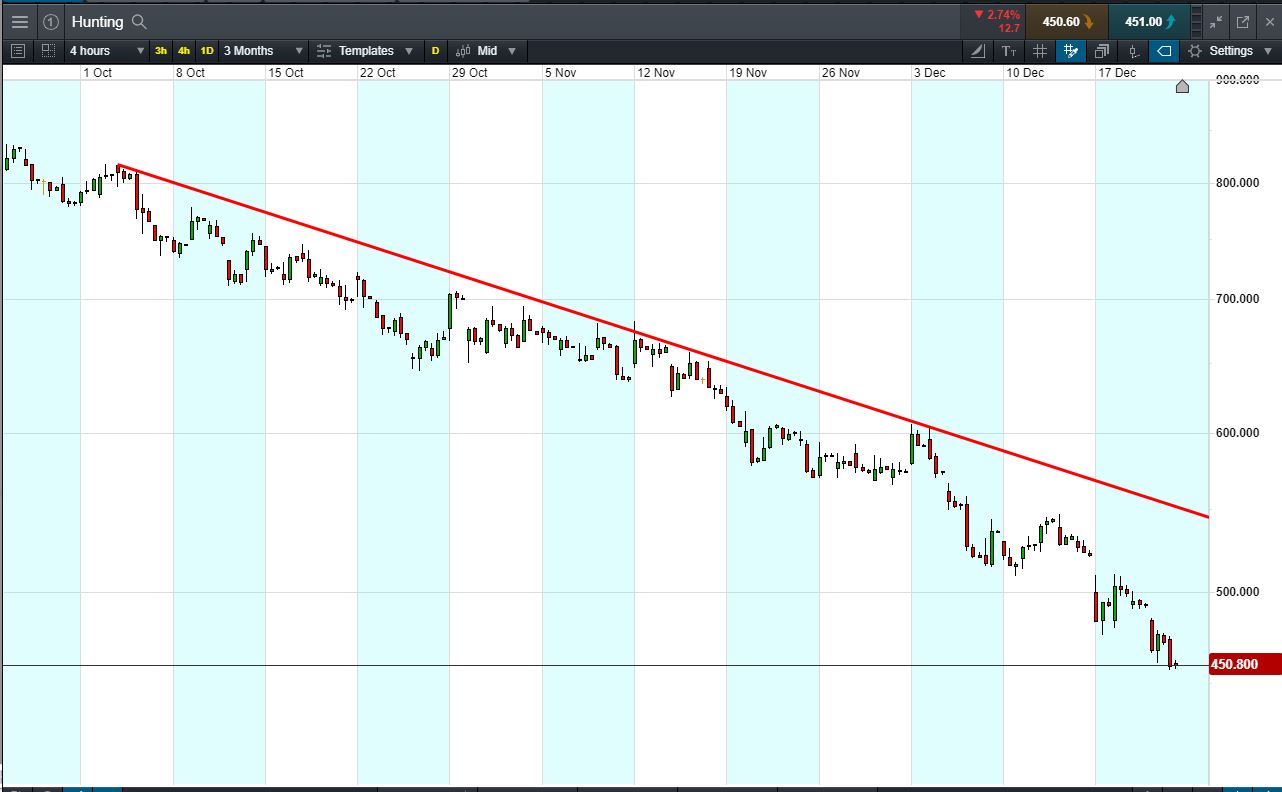This screenshot has height=792, width=1282.
Task: Click the circled number 1 layout indicator
Action: 51,21
